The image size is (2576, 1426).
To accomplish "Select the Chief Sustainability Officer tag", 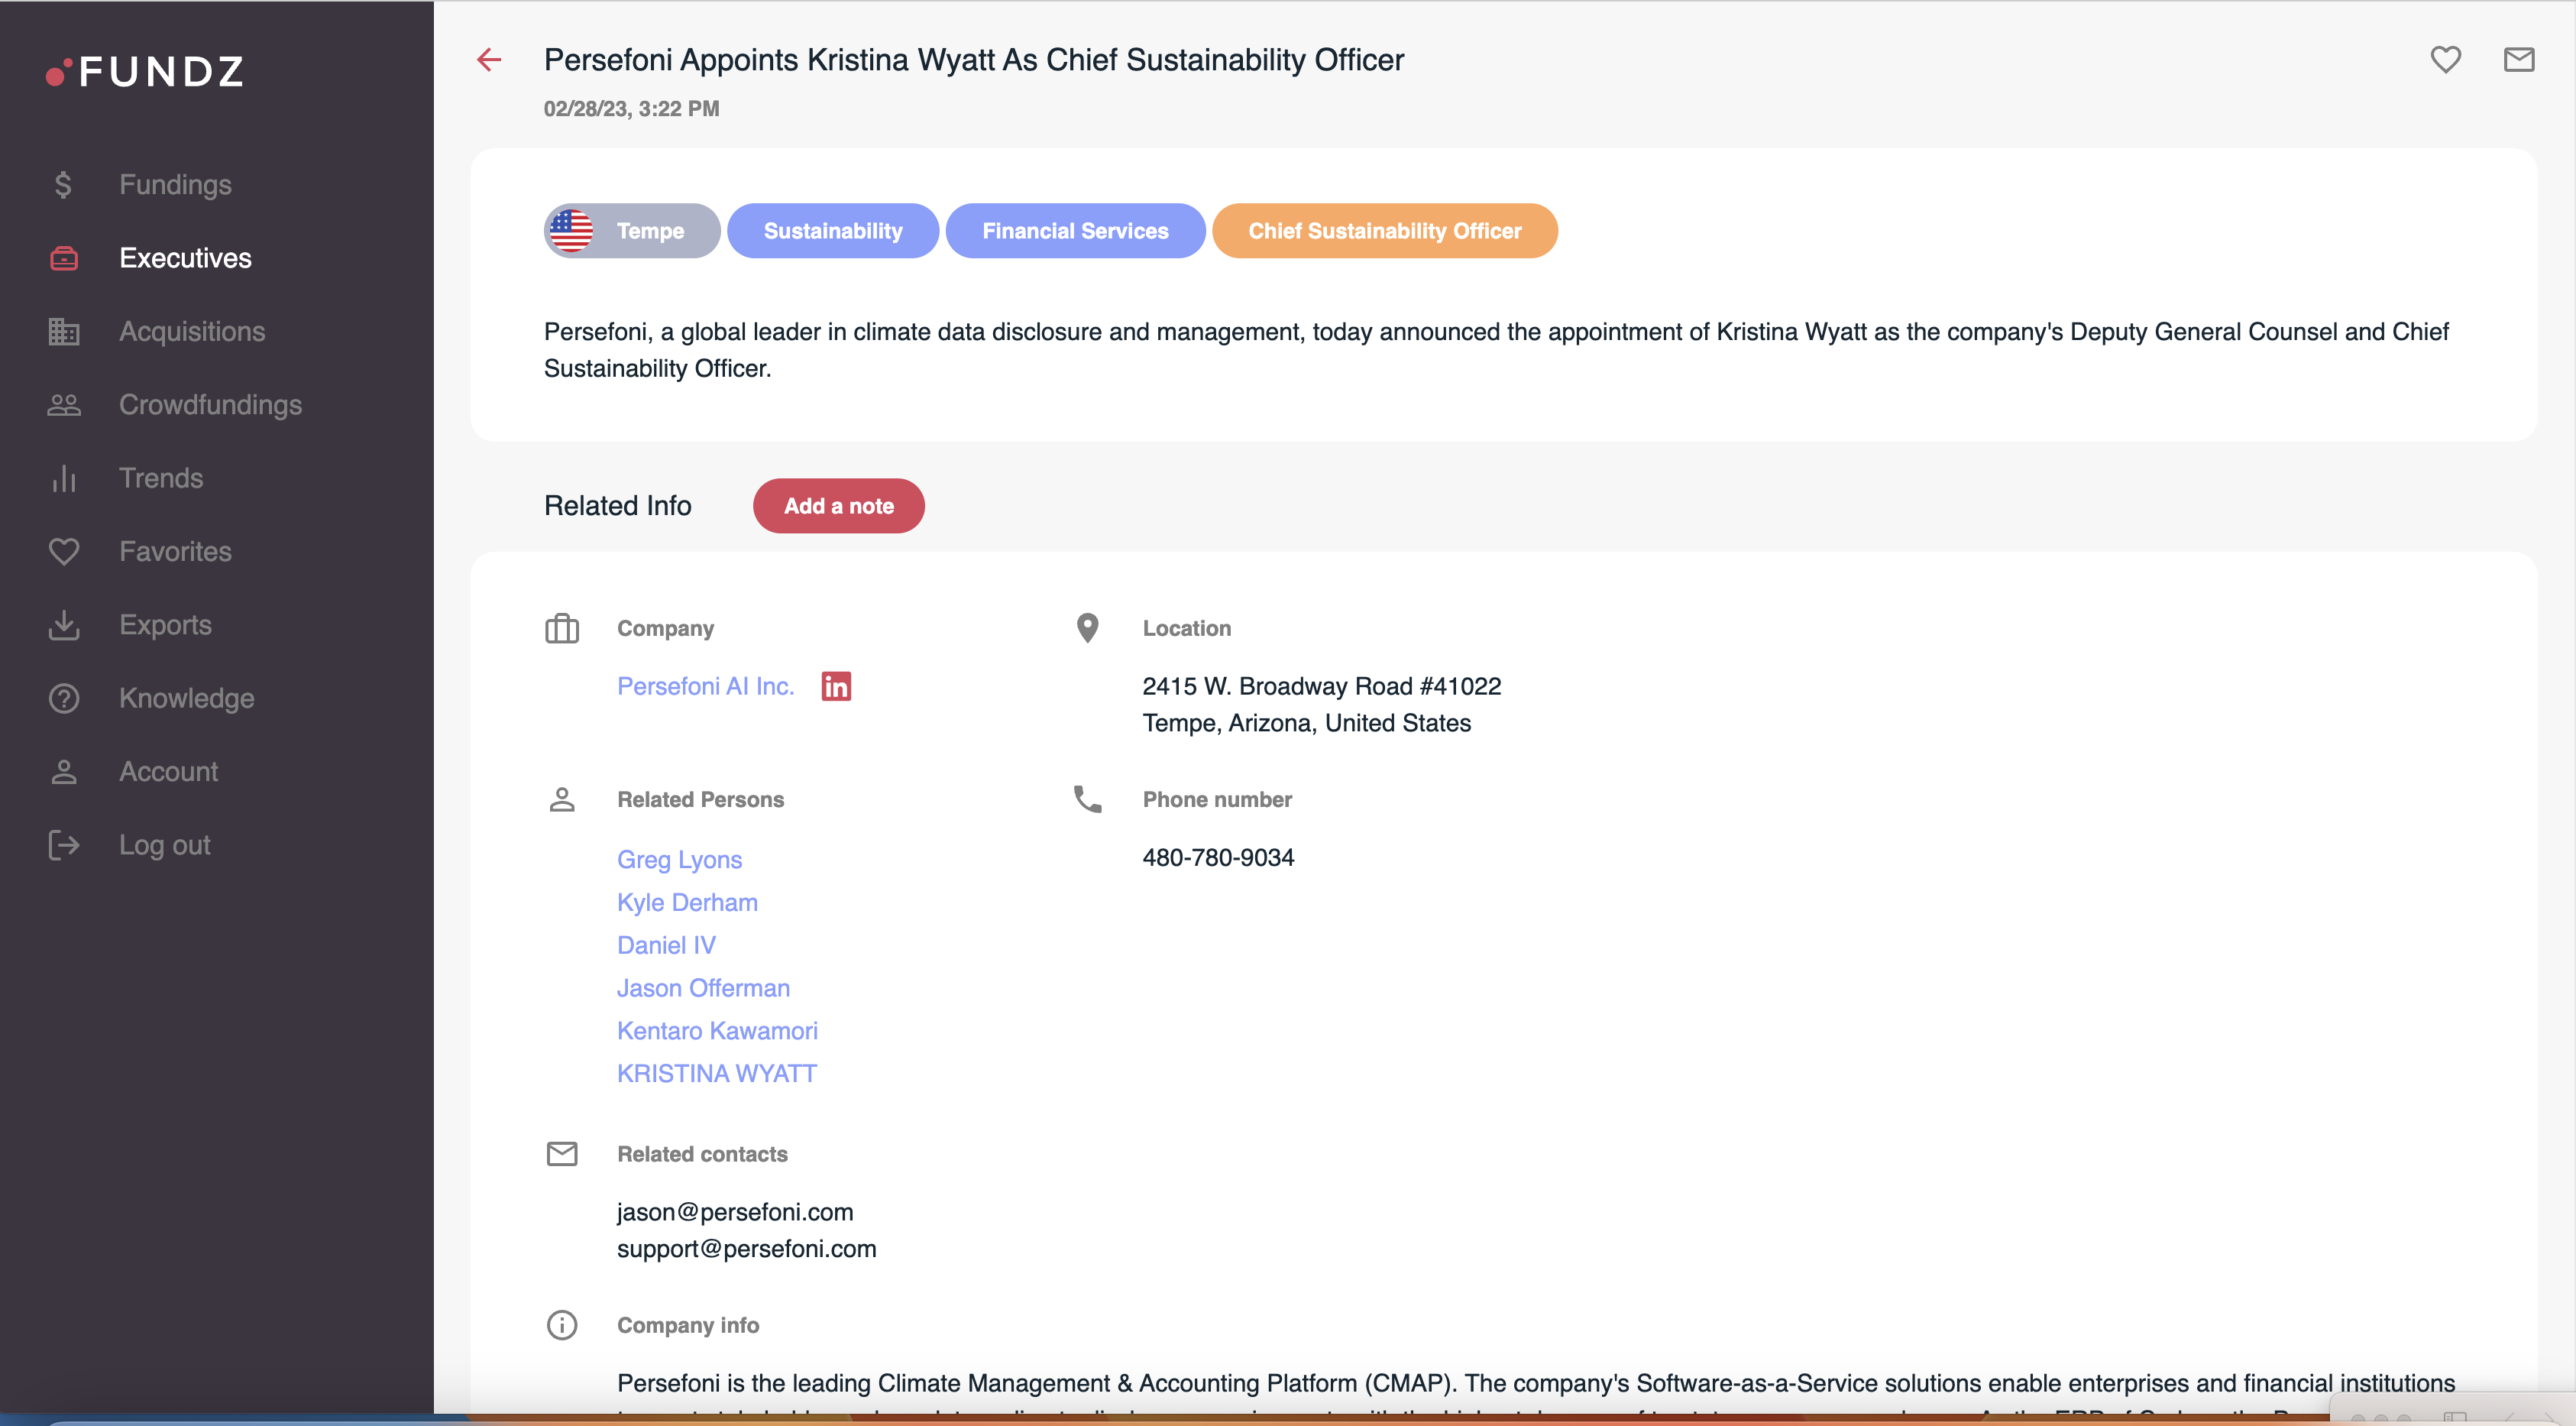I will pos(1384,231).
